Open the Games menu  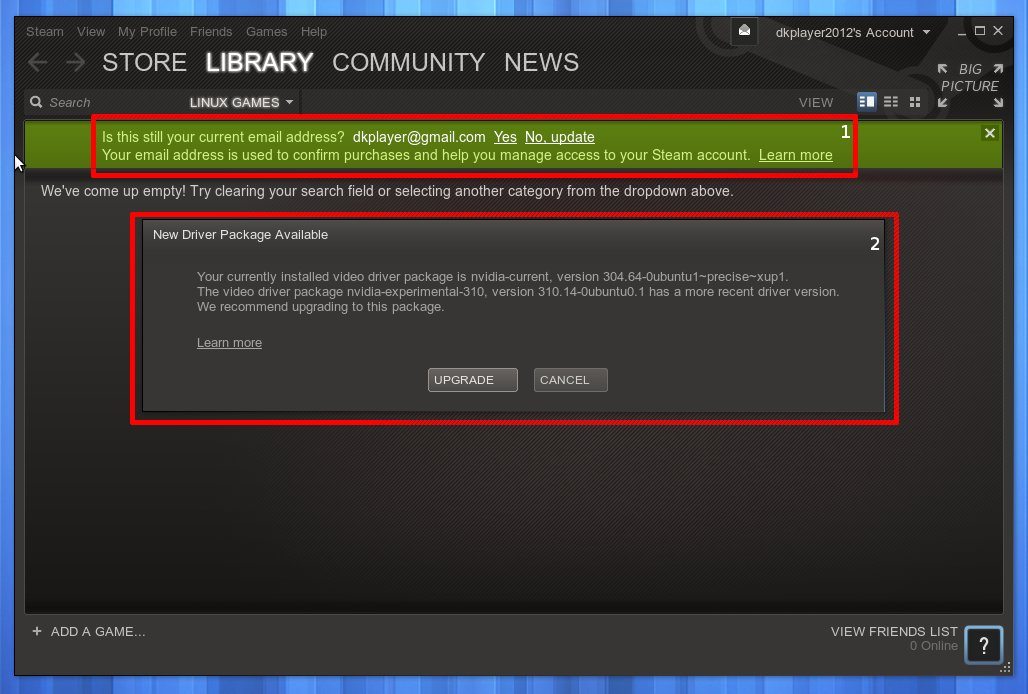click(266, 31)
